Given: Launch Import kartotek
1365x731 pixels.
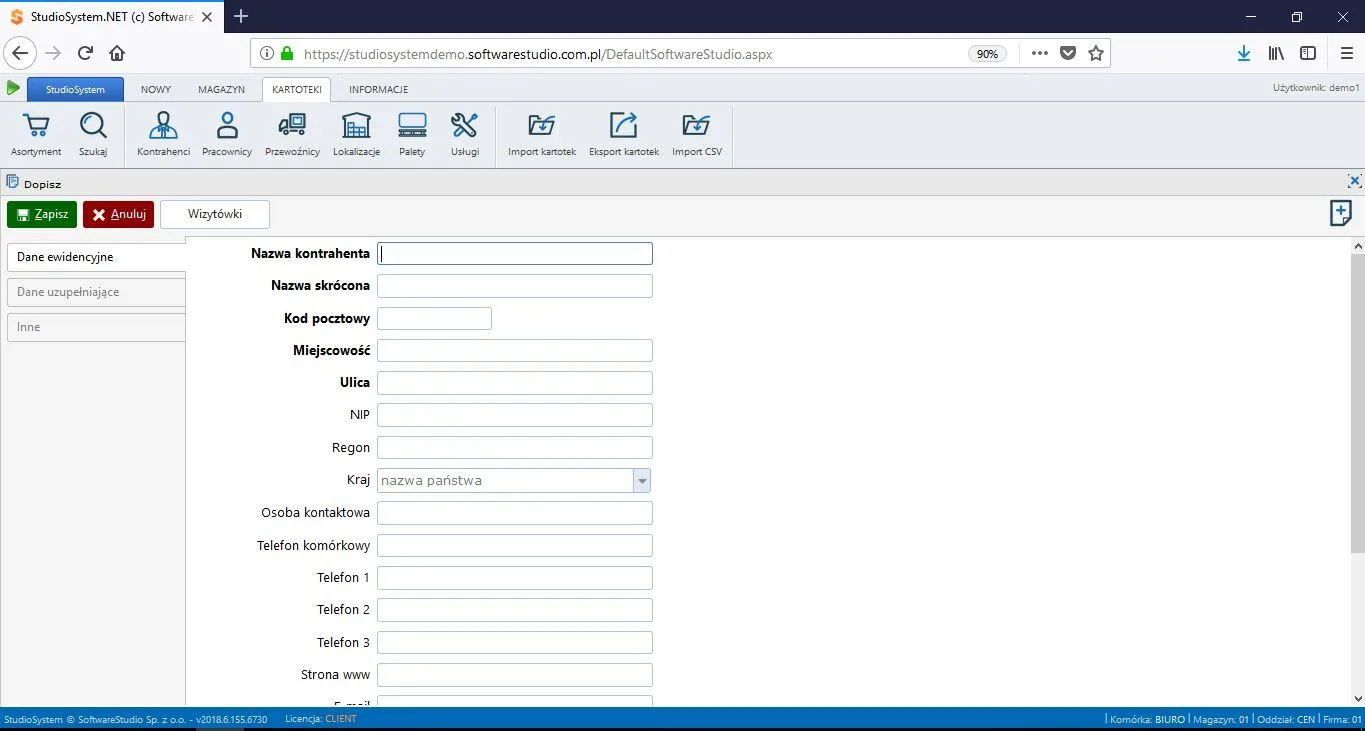Looking at the screenshot, I should 542,134.
